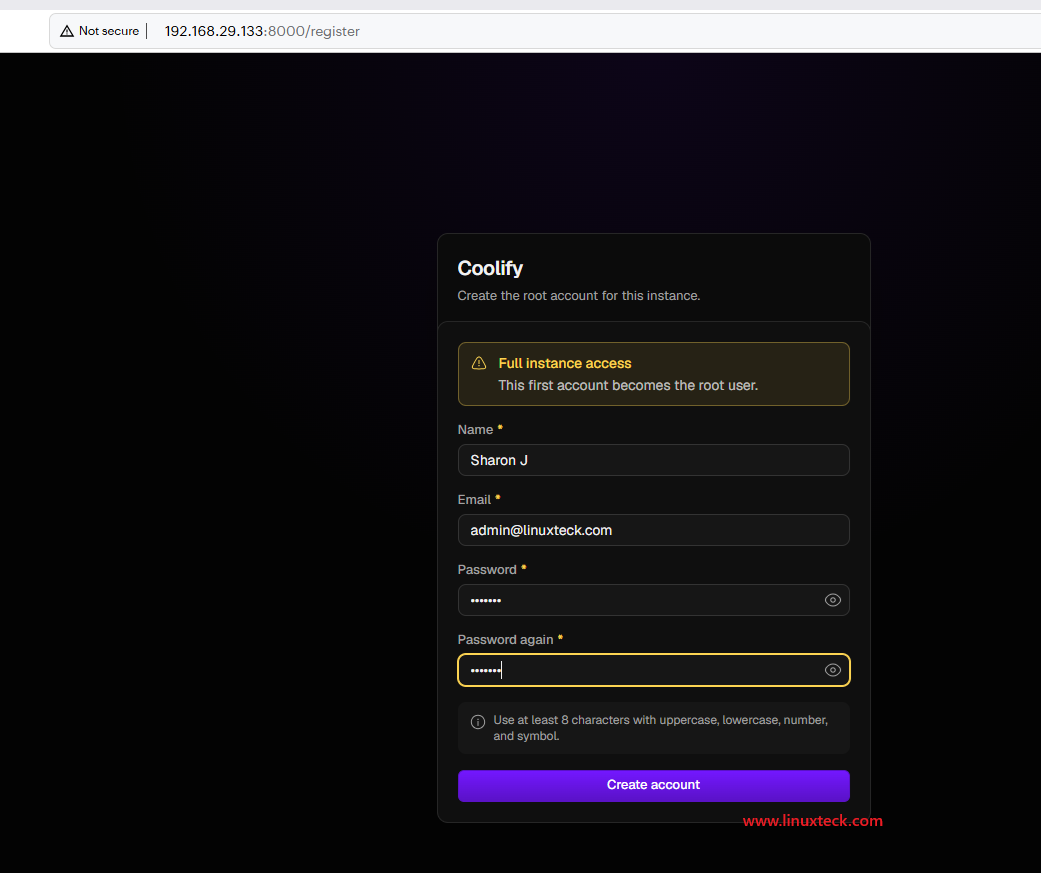Click the 'Not secure' label text
The height and width of the screenshot is (873, 1041).
[x=109, y=31]
